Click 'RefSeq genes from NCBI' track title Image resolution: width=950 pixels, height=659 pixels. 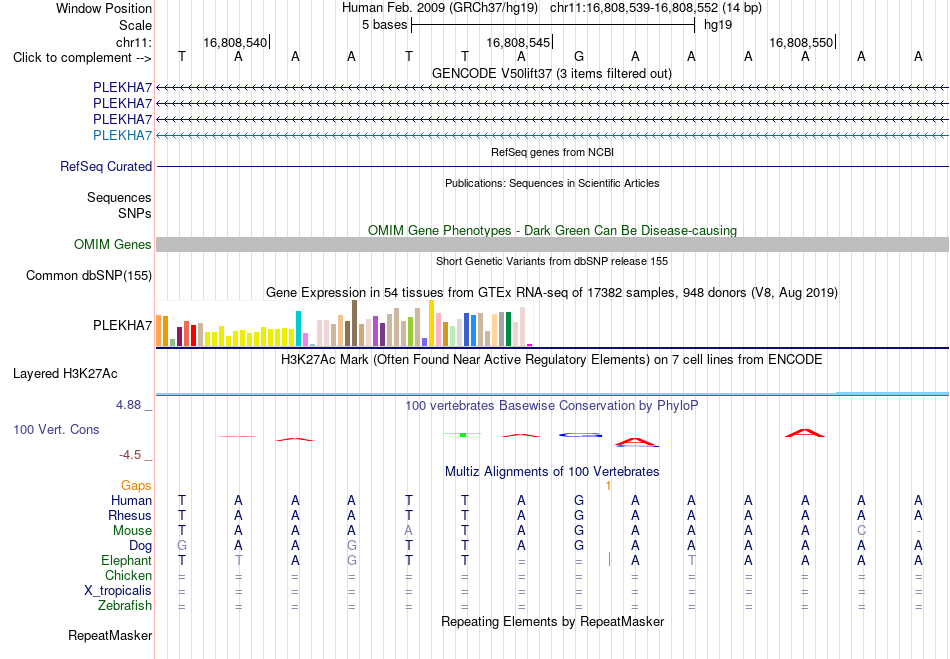(x=552, y=152)
